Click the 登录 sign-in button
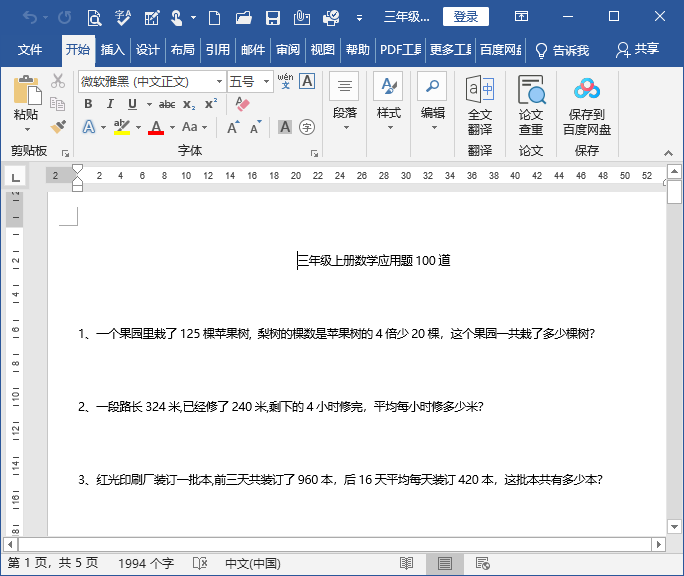This screenshot has width=684, height=576. [465, 17]
